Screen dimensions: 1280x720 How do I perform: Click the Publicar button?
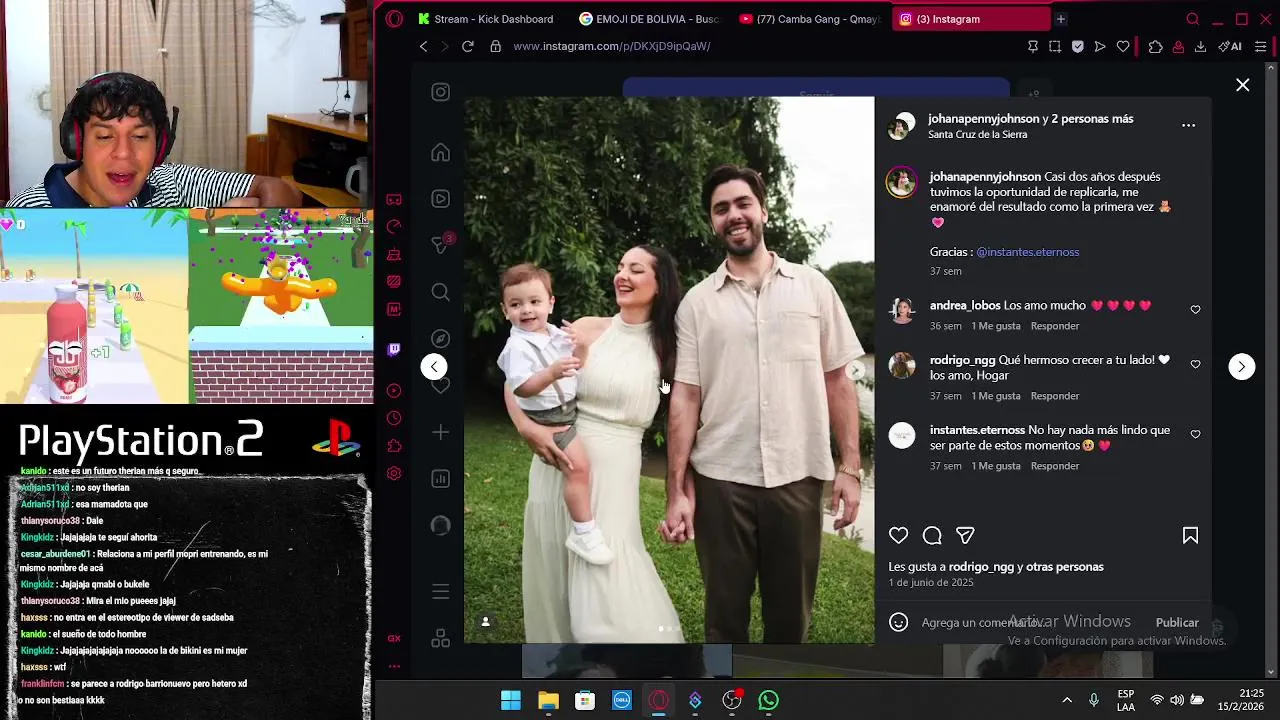(1177, 622)
